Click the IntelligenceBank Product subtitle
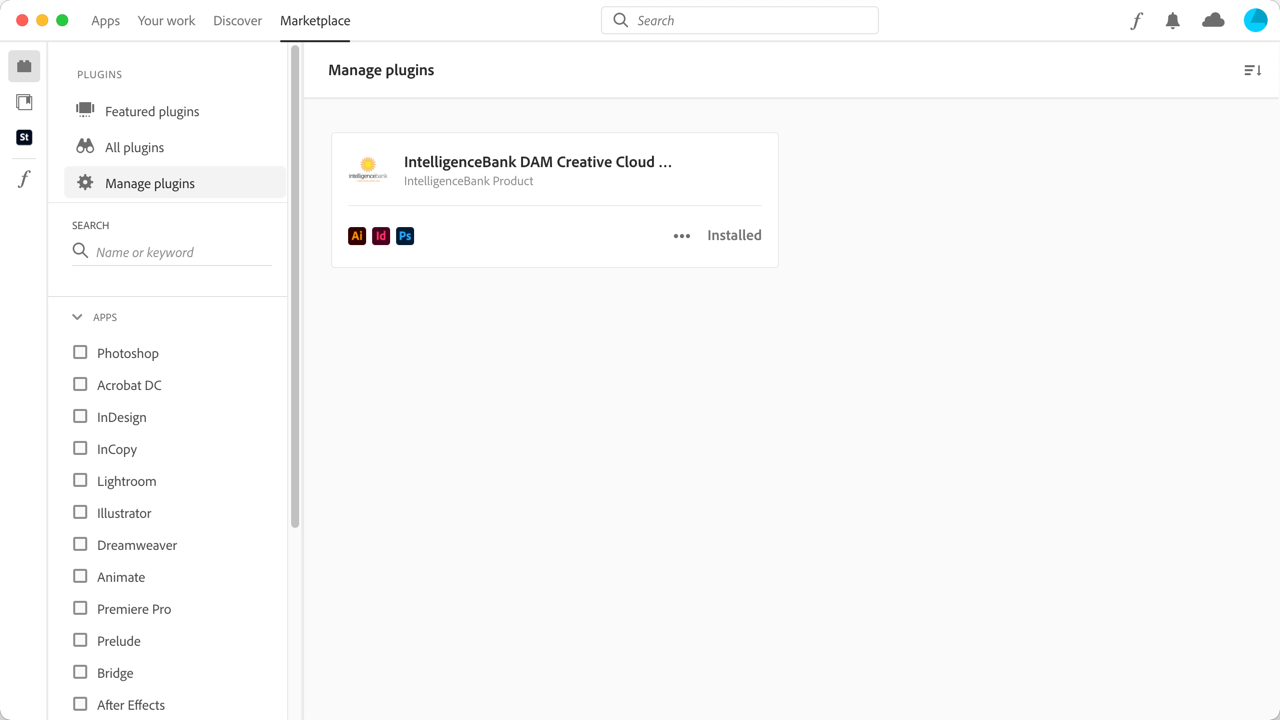This screenshot has width=1280, height=720. pos(468,181)
